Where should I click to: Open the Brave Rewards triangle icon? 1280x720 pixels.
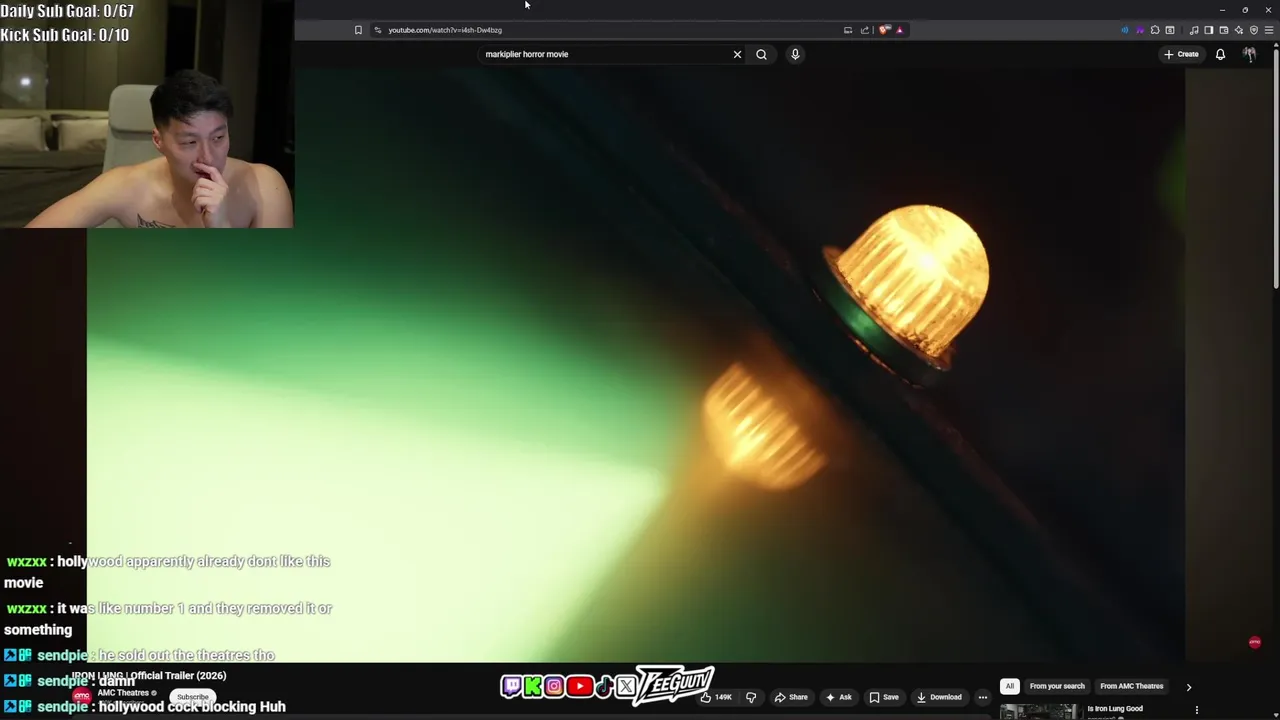[x=899, y=30]
